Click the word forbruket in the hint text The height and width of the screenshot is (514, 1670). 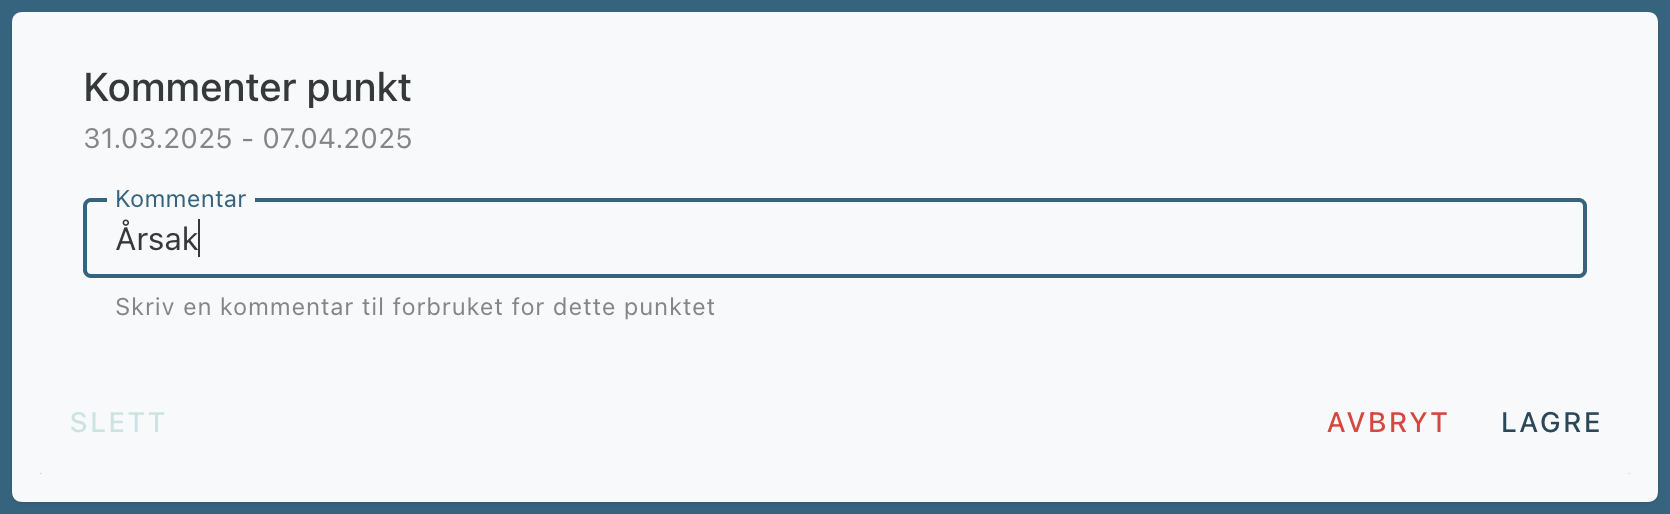click(x=447, y=307)
